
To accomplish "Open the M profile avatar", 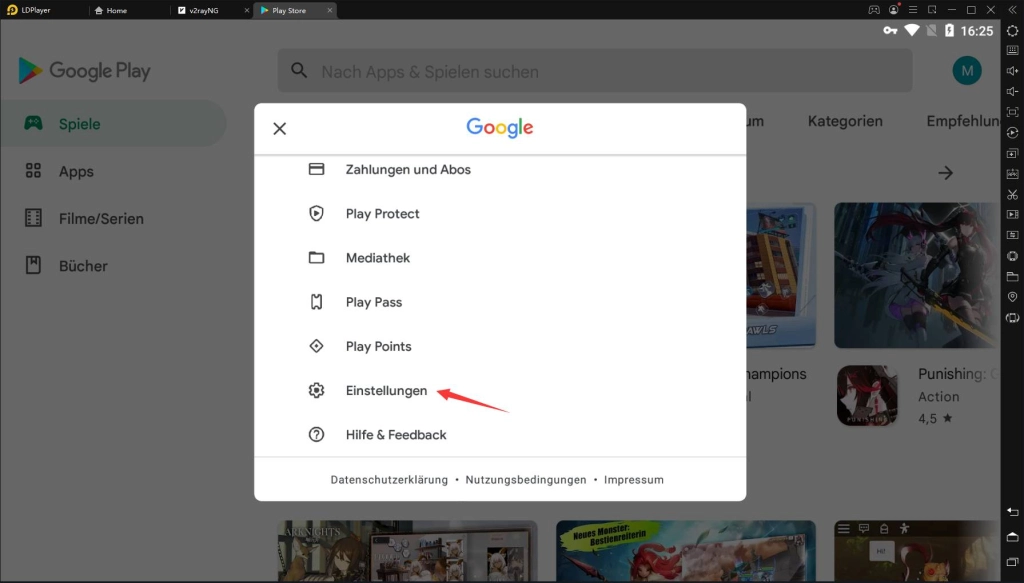I will point(967,71).
